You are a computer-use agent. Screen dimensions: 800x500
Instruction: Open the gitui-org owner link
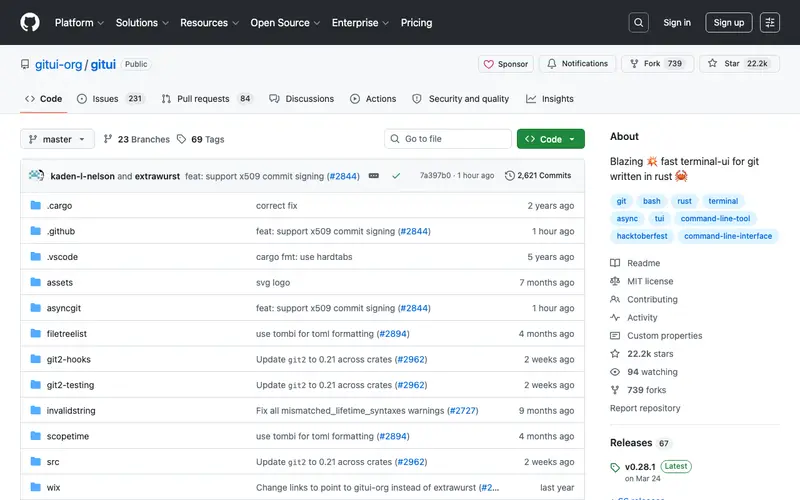point(58,64)
